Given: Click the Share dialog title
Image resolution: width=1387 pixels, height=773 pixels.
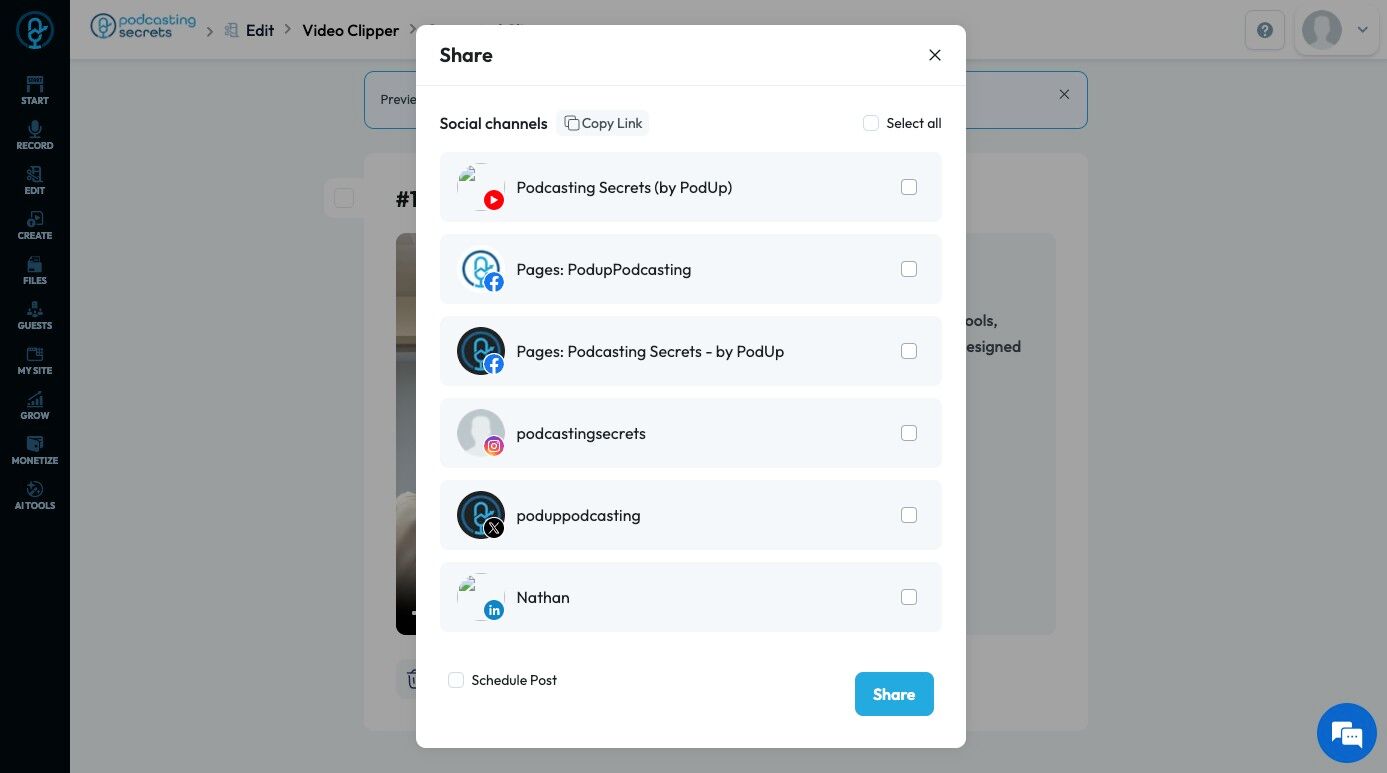Looking at the screenshot, I should [x=466, y=55].
